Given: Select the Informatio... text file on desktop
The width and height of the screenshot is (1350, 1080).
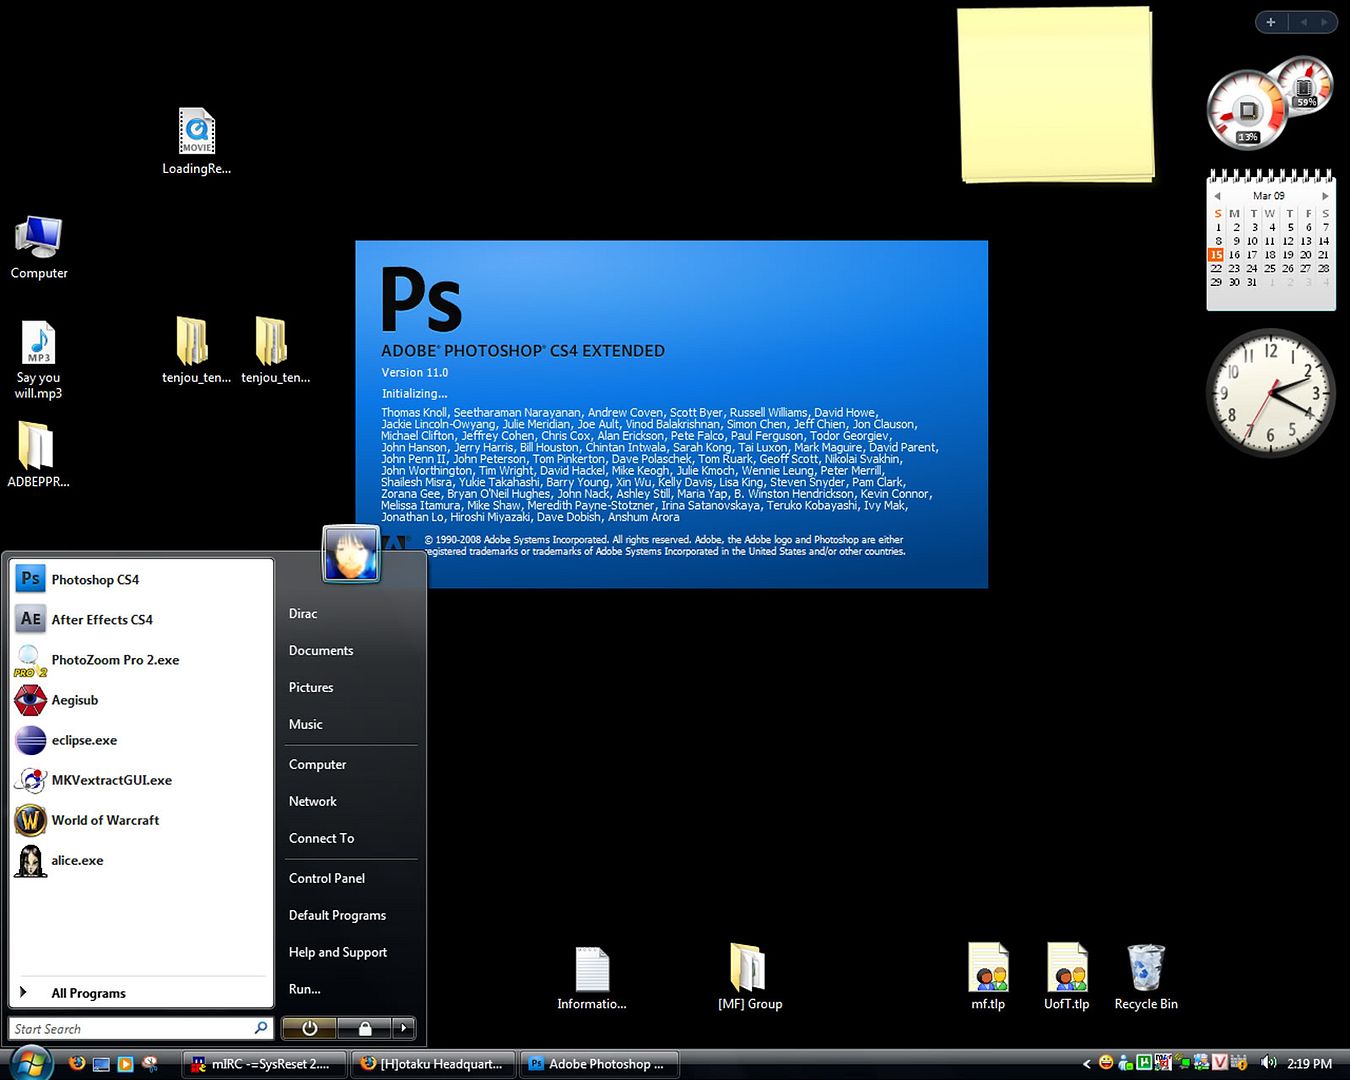Looking at the screenshot, I should coord(592,978).
